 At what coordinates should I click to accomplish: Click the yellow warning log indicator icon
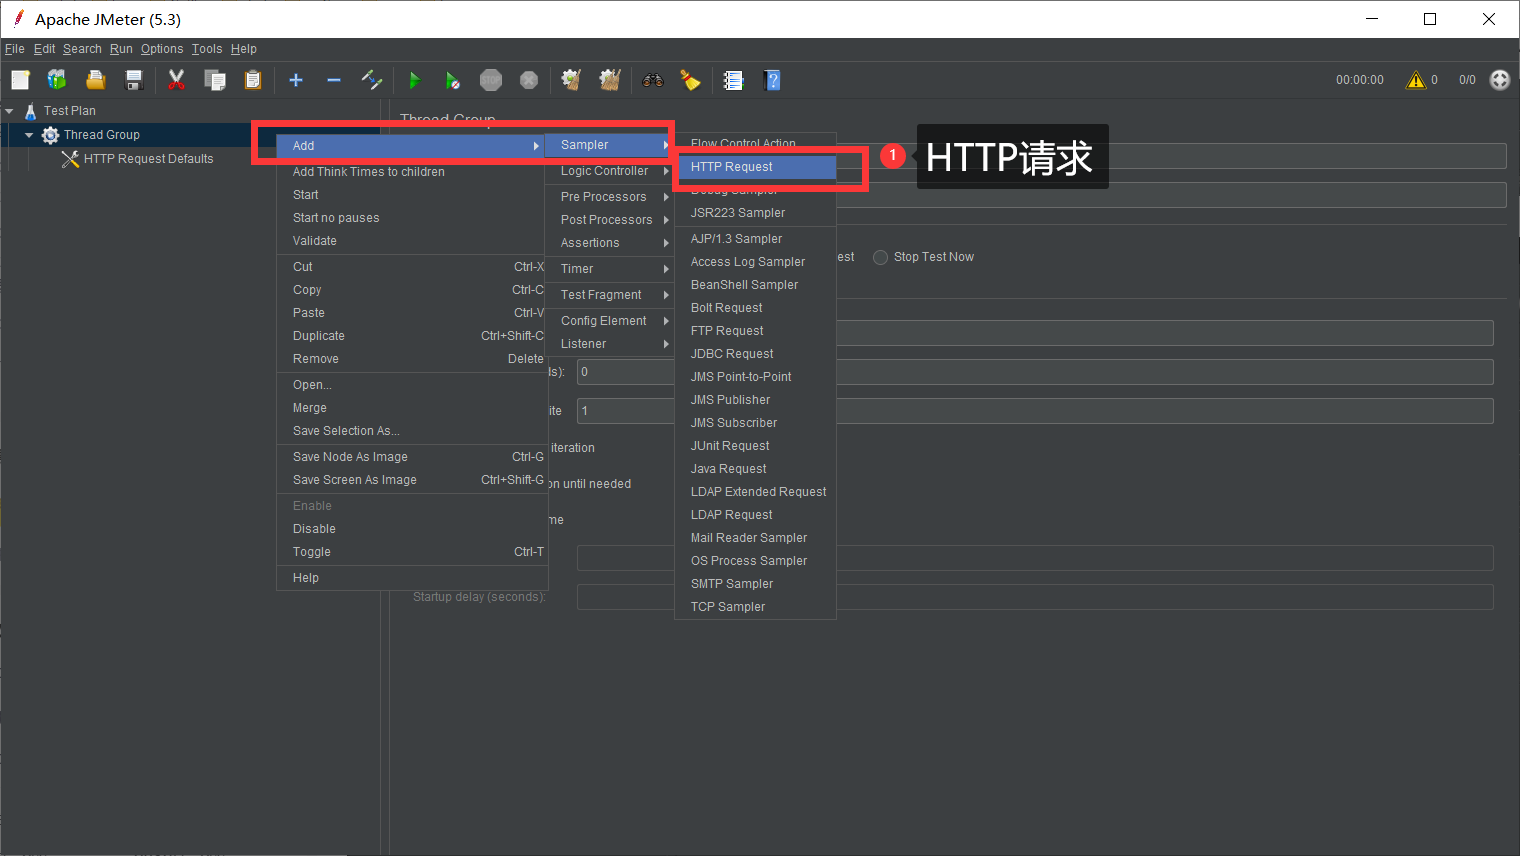(x=1416, y=80)
